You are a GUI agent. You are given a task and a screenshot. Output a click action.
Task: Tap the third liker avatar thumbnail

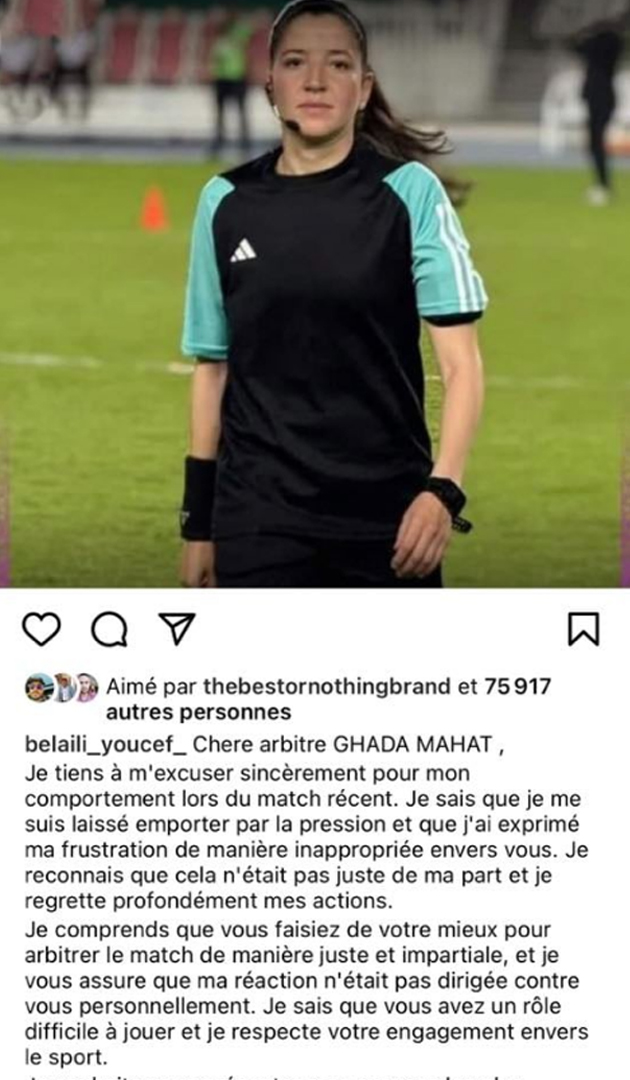tap(87, 687)
